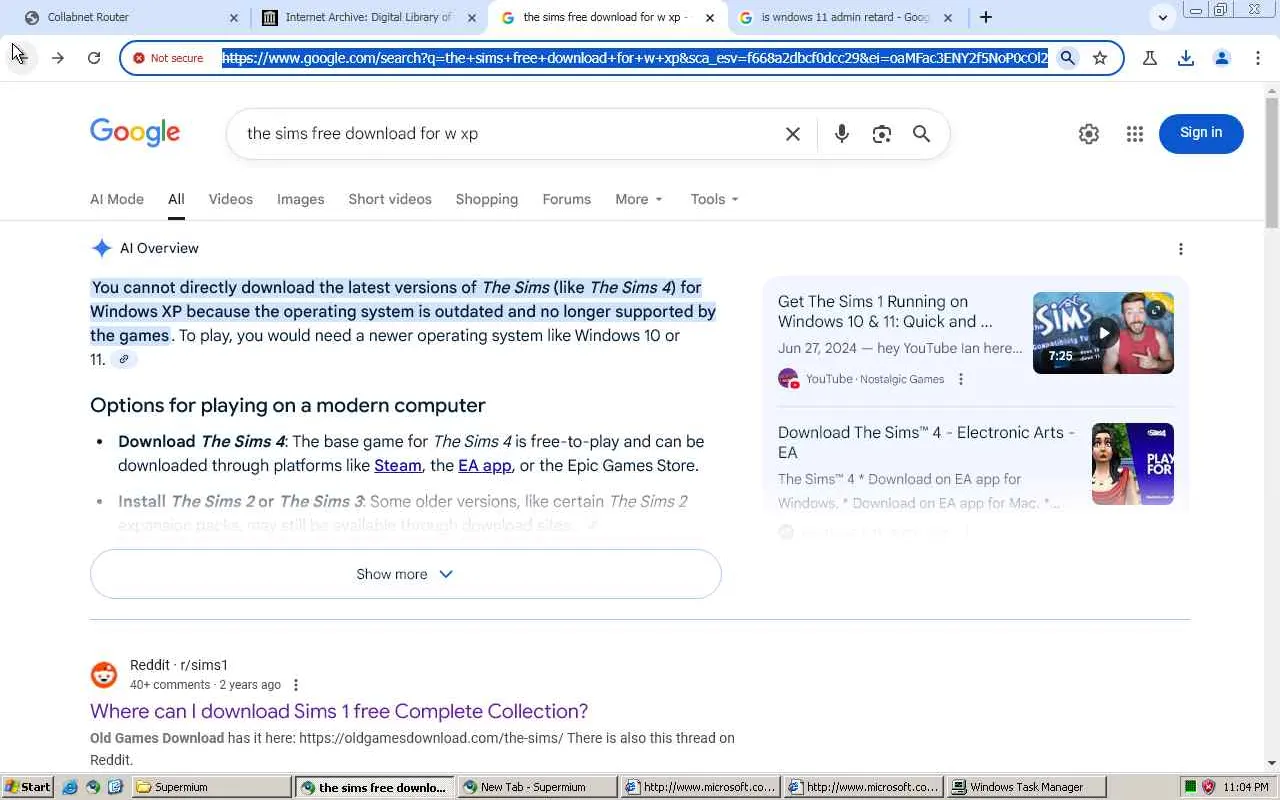
Task: Open a new browser tab
Action: pos(986,17)
